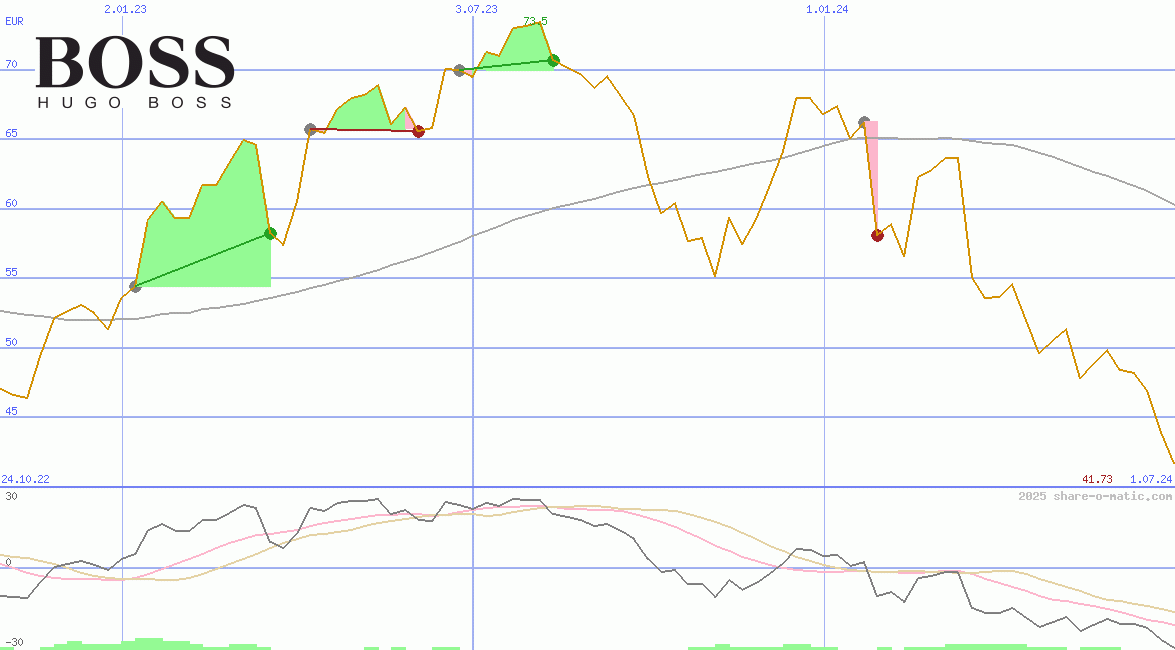The width and height of the screenshot is (1175, 650).
Task: Click the EUR currency label
Action: pos(14,20)
